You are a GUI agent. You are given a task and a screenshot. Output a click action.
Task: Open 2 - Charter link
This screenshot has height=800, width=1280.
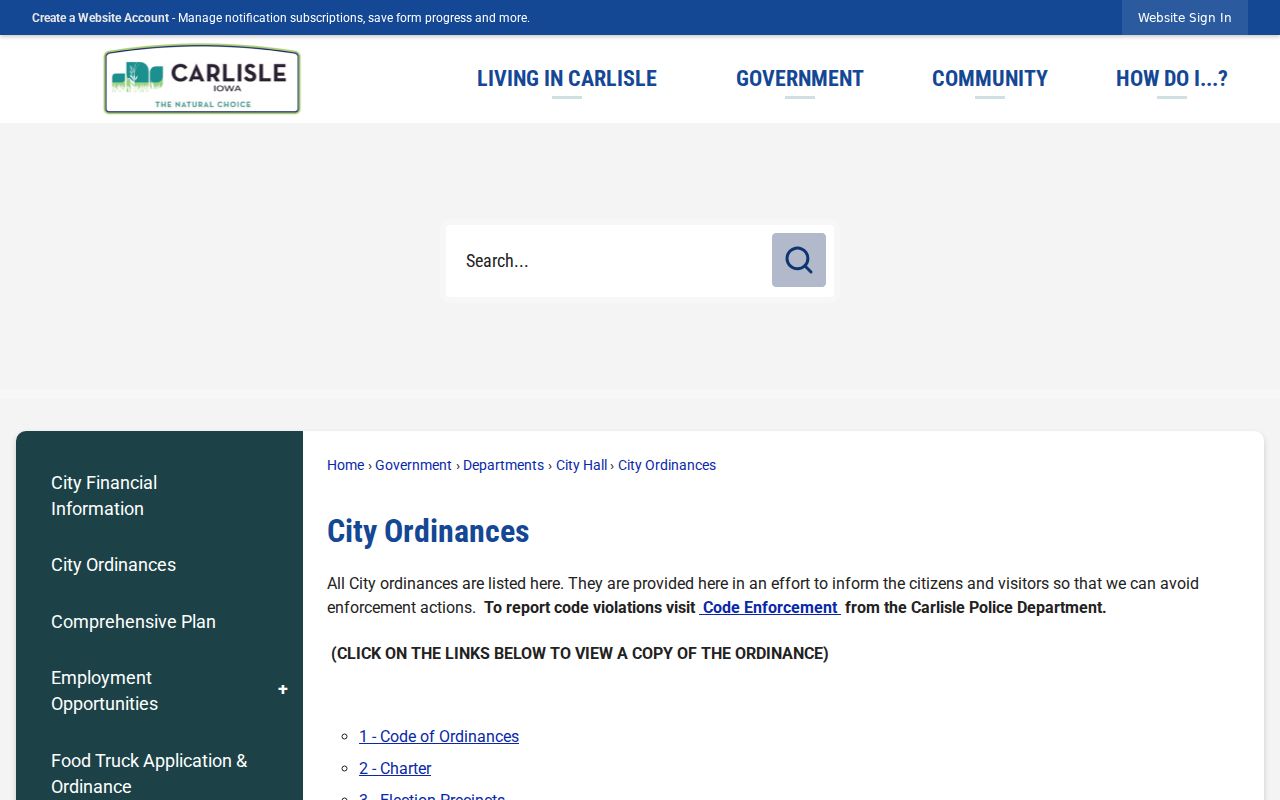tap(395, 768)
